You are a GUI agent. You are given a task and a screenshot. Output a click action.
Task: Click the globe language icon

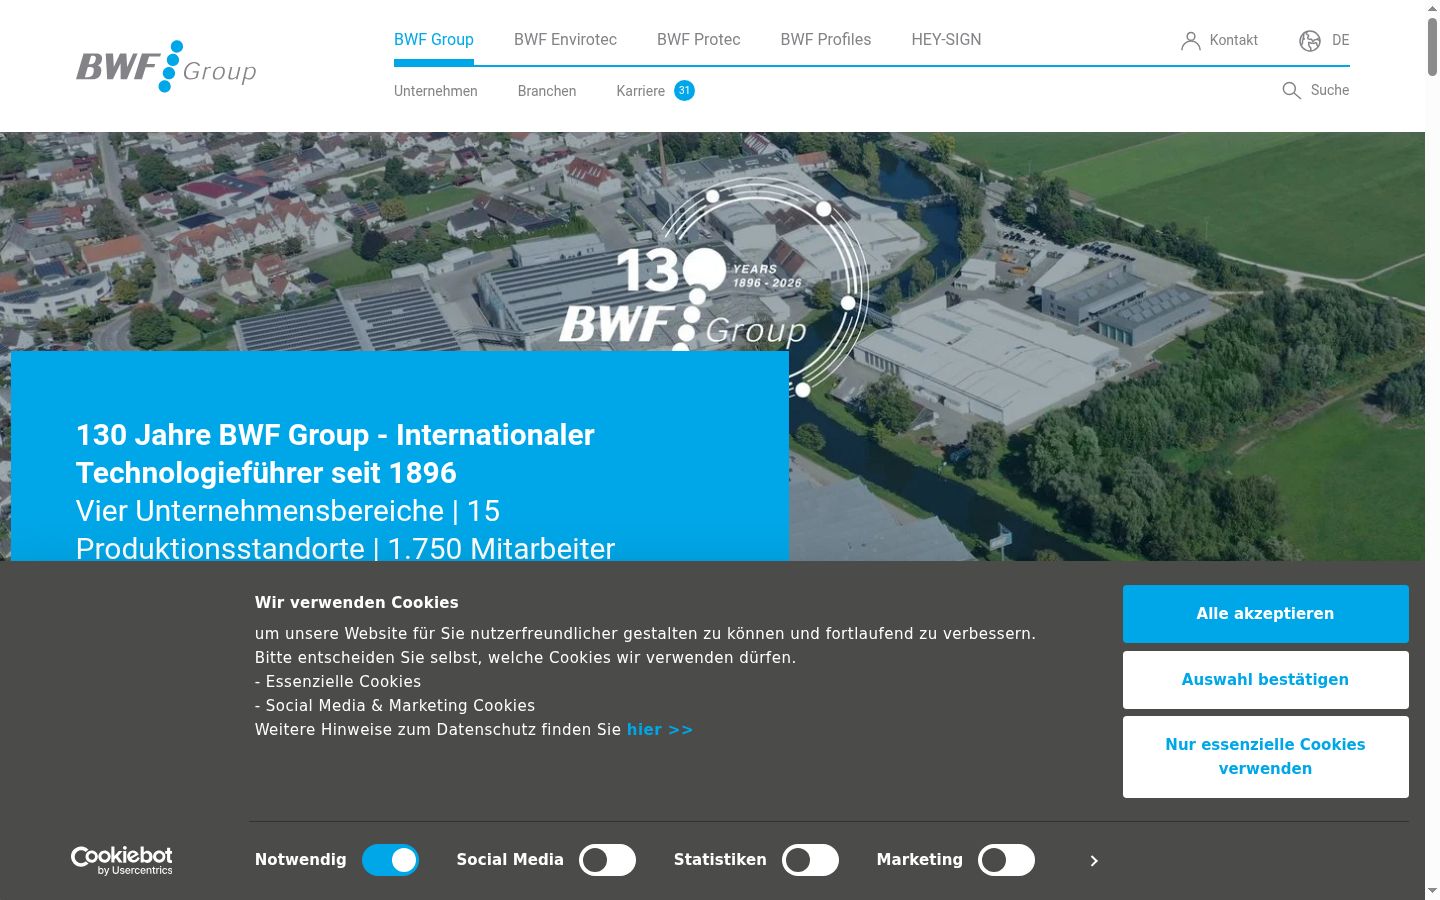[1310, 41]
